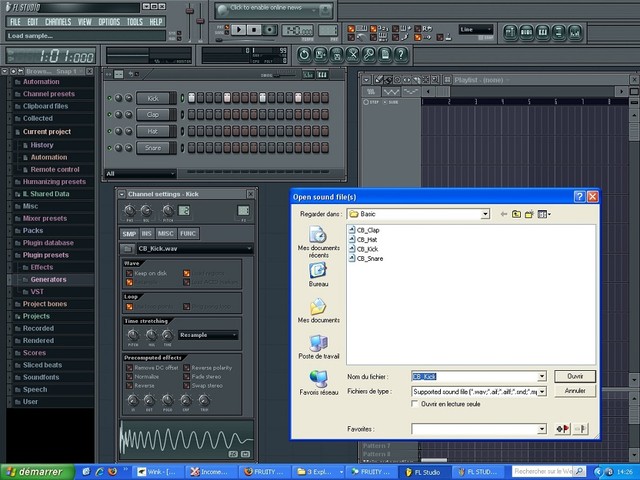
Task: Open the TOOLS menu
Action: (x=135, y=22)
